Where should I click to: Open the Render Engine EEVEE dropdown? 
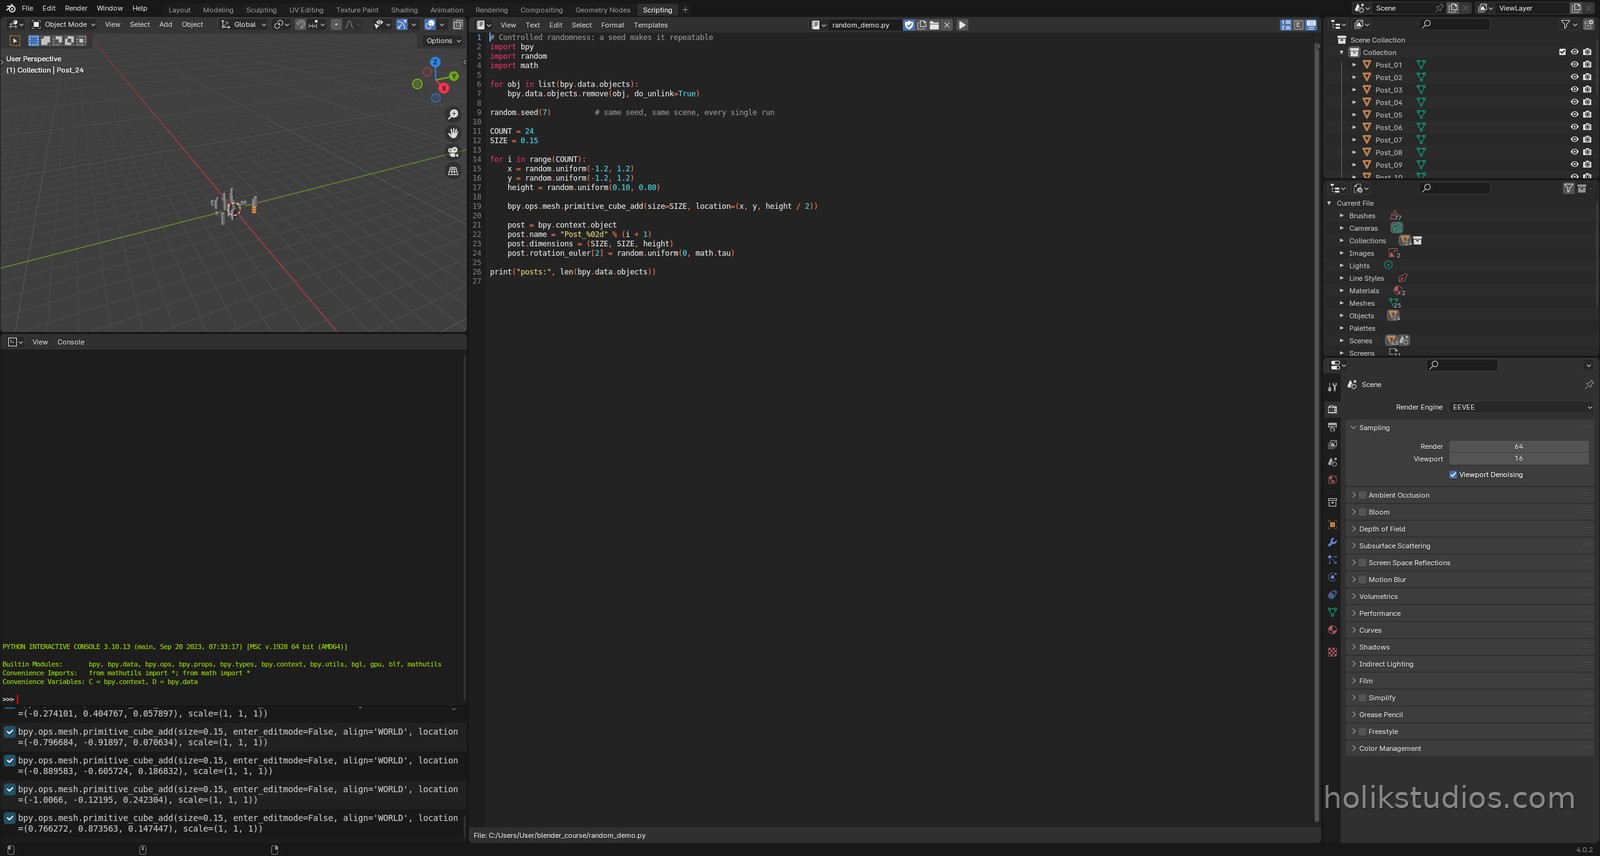point(1521,407)
